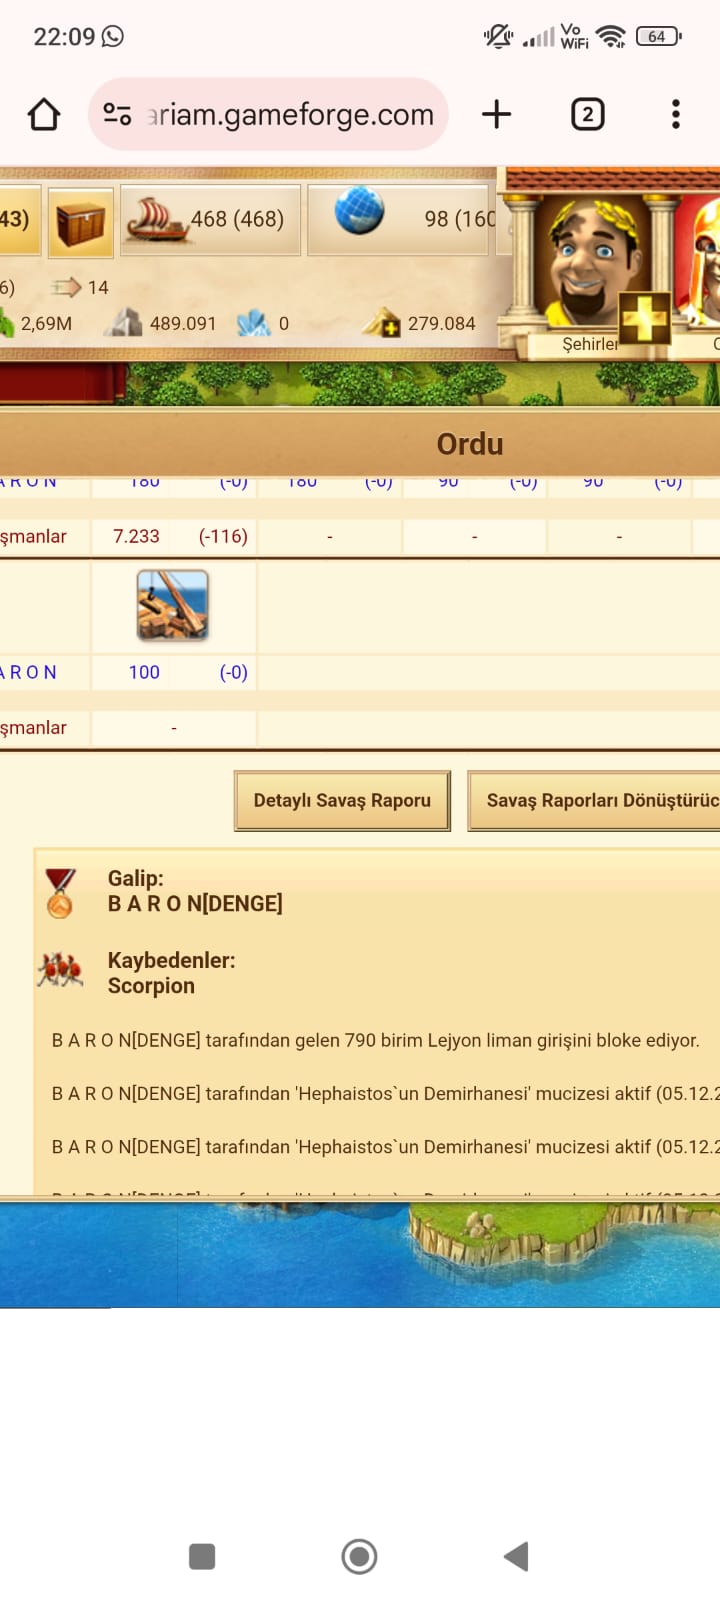Screen dimensions: 720x1600
Task: Click the wine resource 2,69M
Action: point(36,323)
